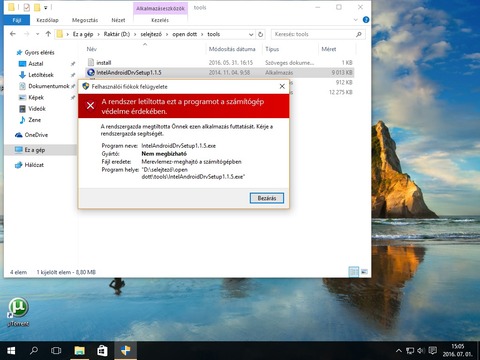Open the recent locations dropdown arrow
The image size is (480, 360).
pyautogui.click(x=37, y=34)
